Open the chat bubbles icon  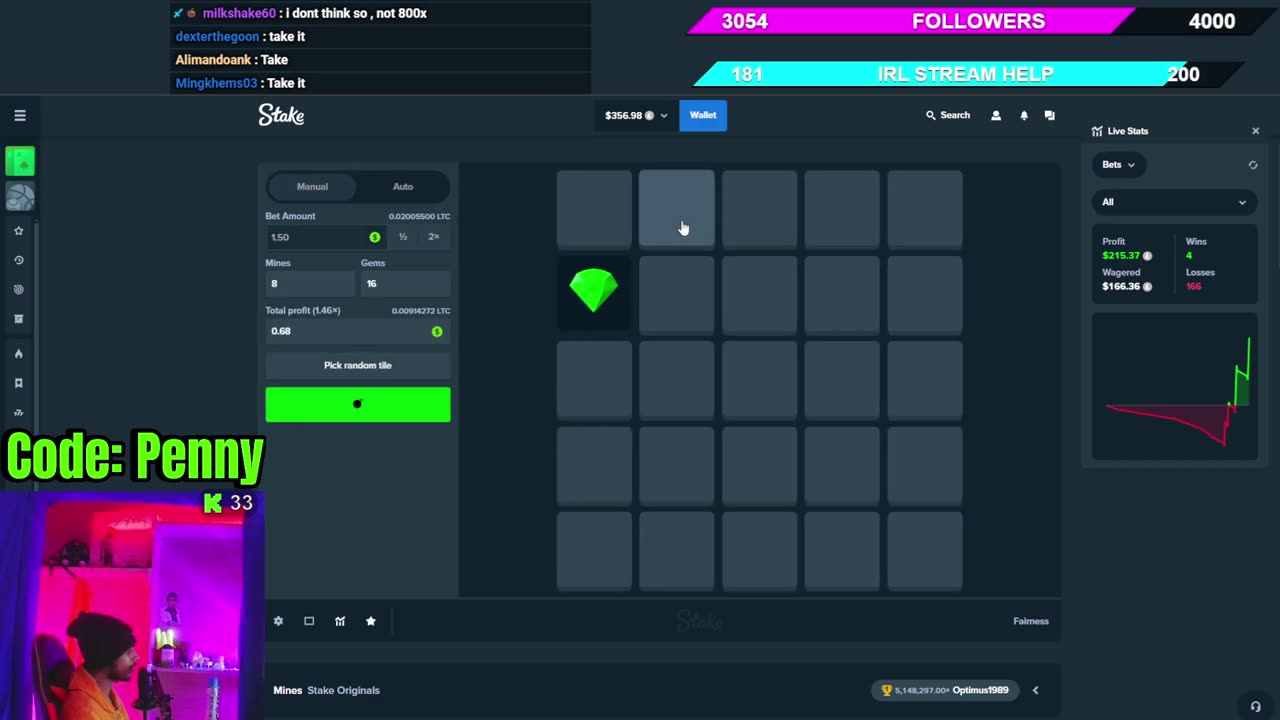(x=1050, y=115)
